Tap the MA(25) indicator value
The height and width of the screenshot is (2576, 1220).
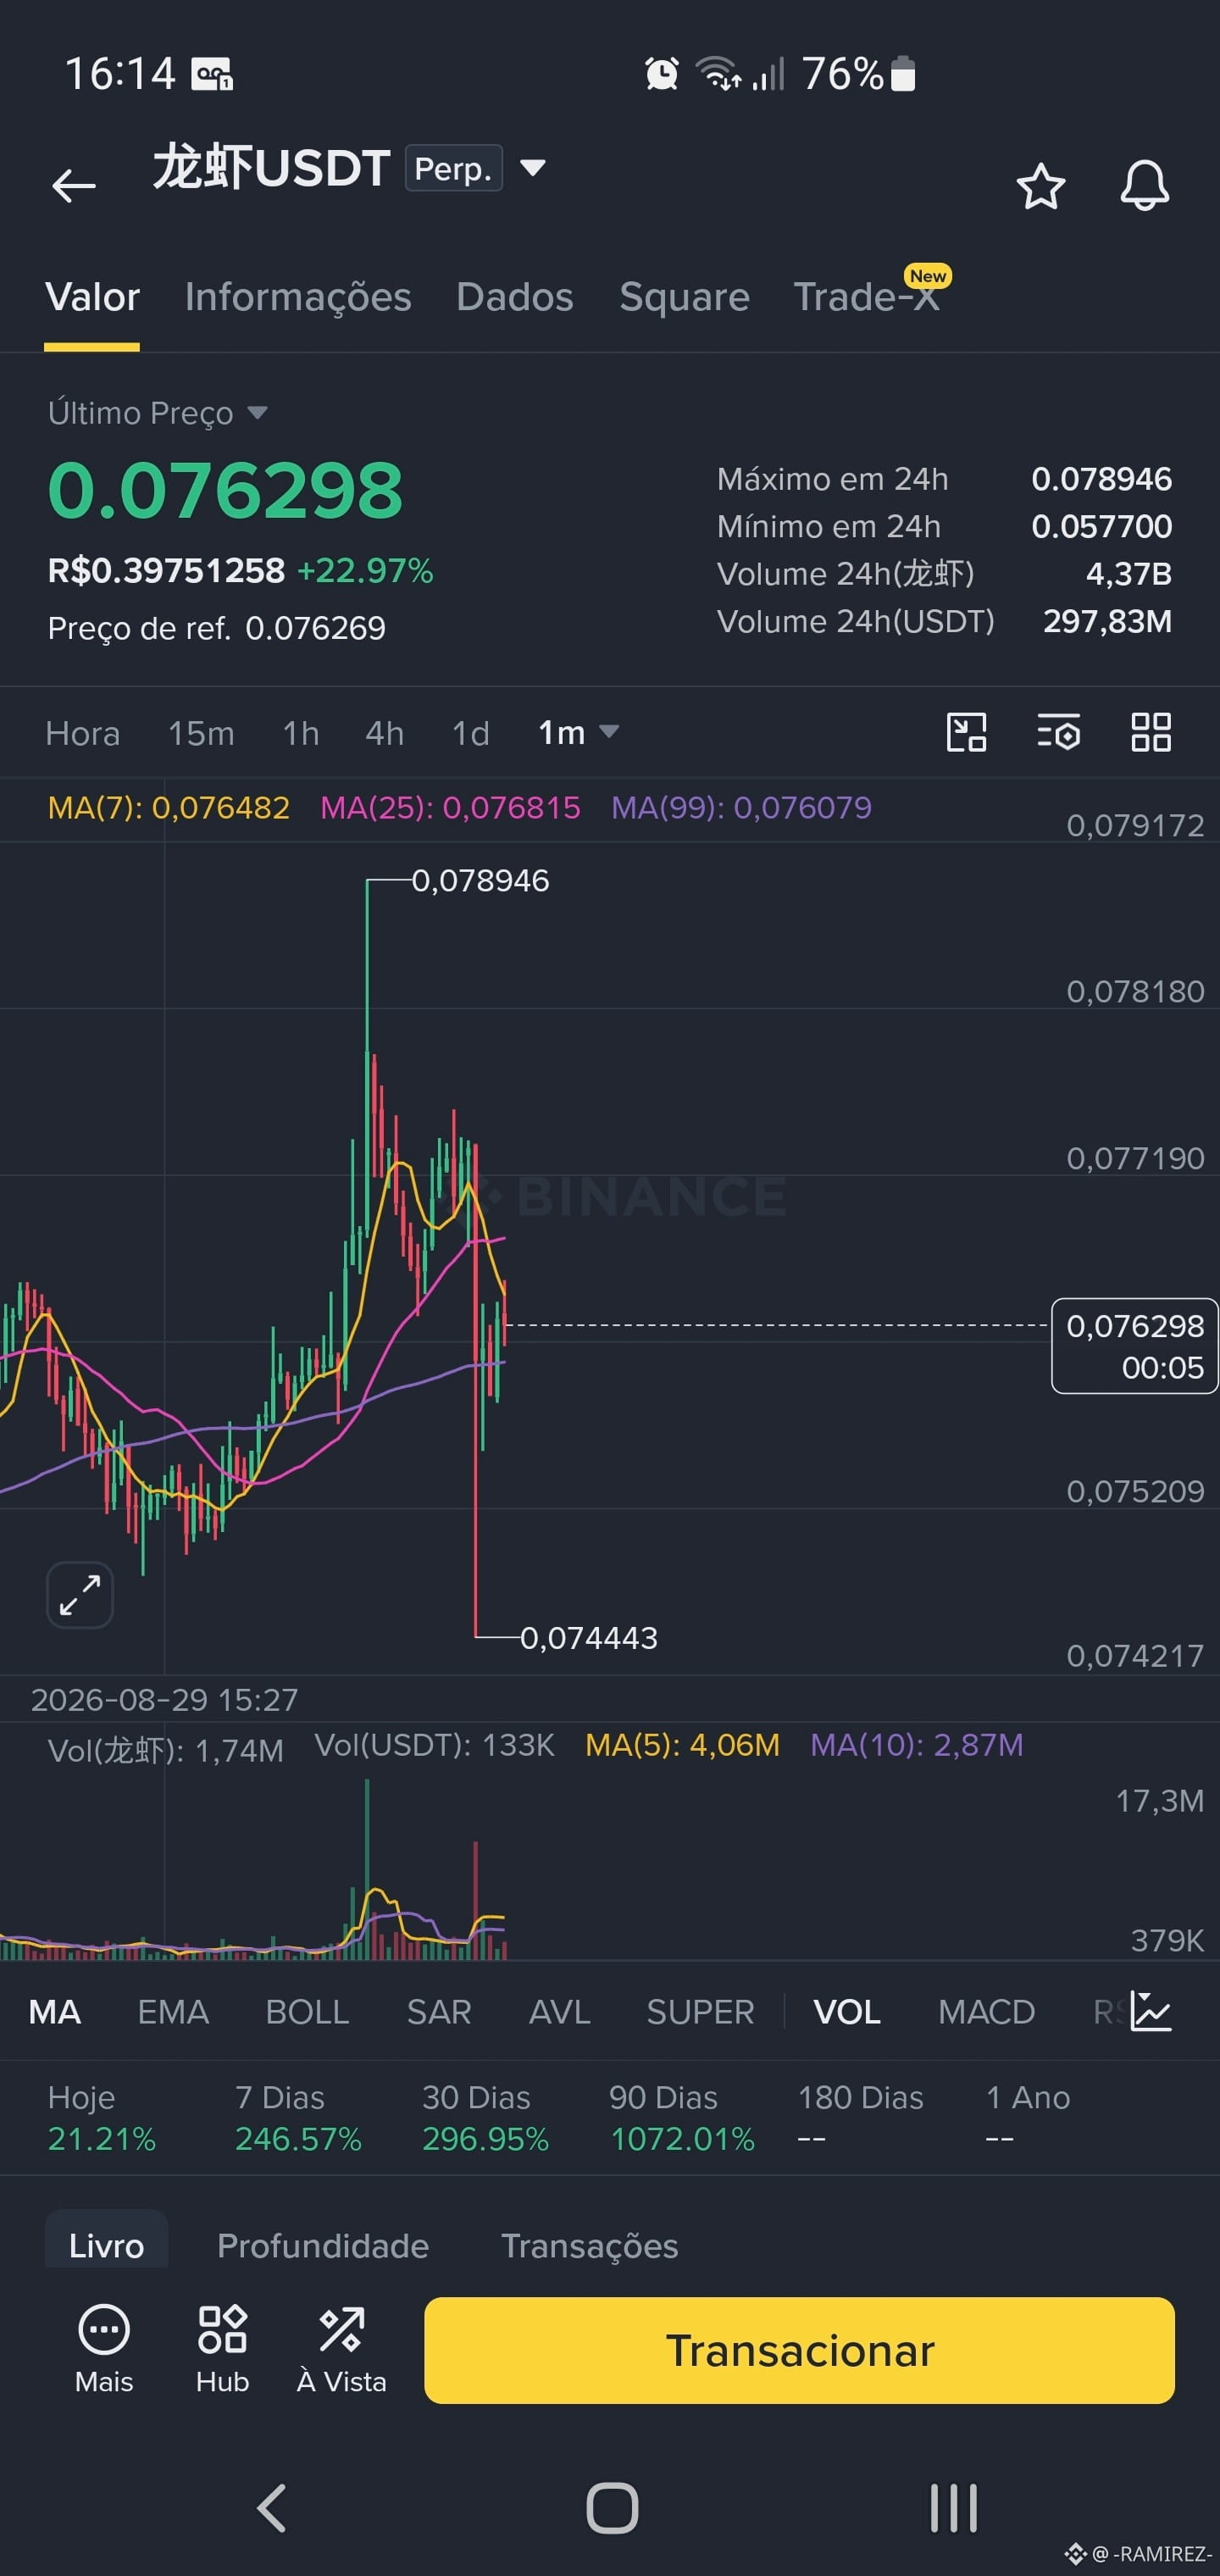[x=450, y=807]
